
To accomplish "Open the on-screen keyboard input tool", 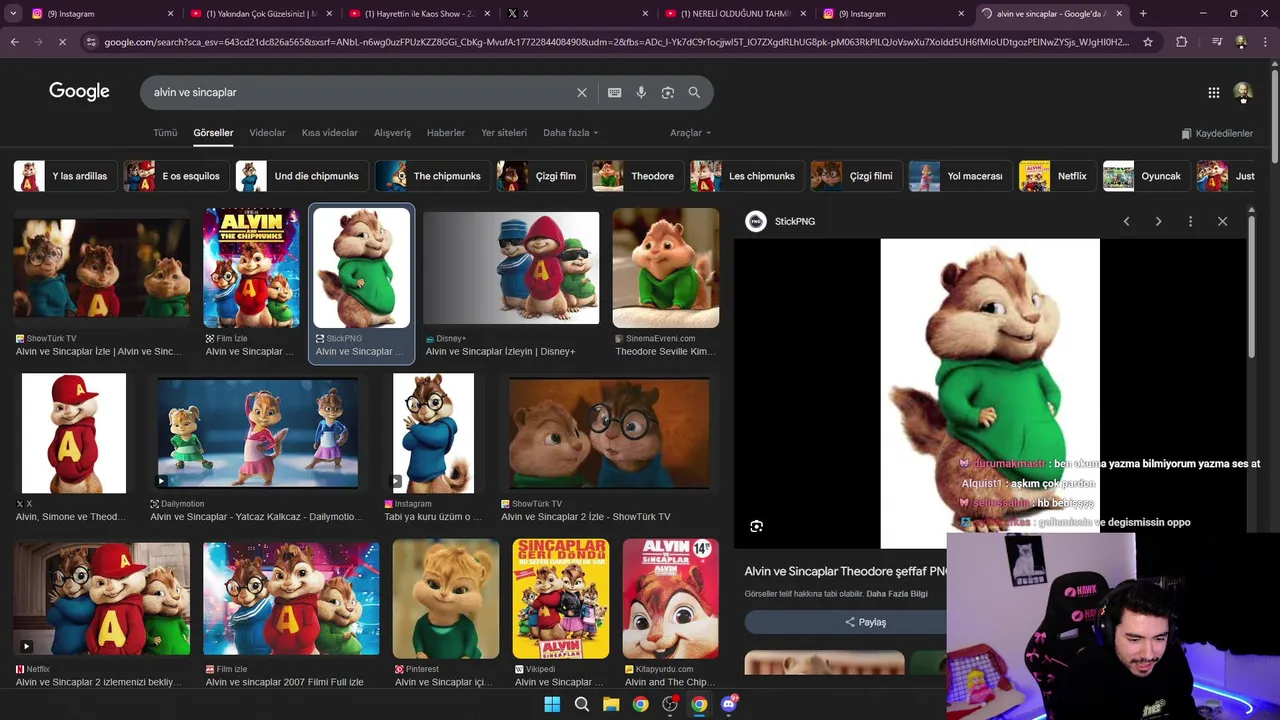I will click(x=615, y=92).
